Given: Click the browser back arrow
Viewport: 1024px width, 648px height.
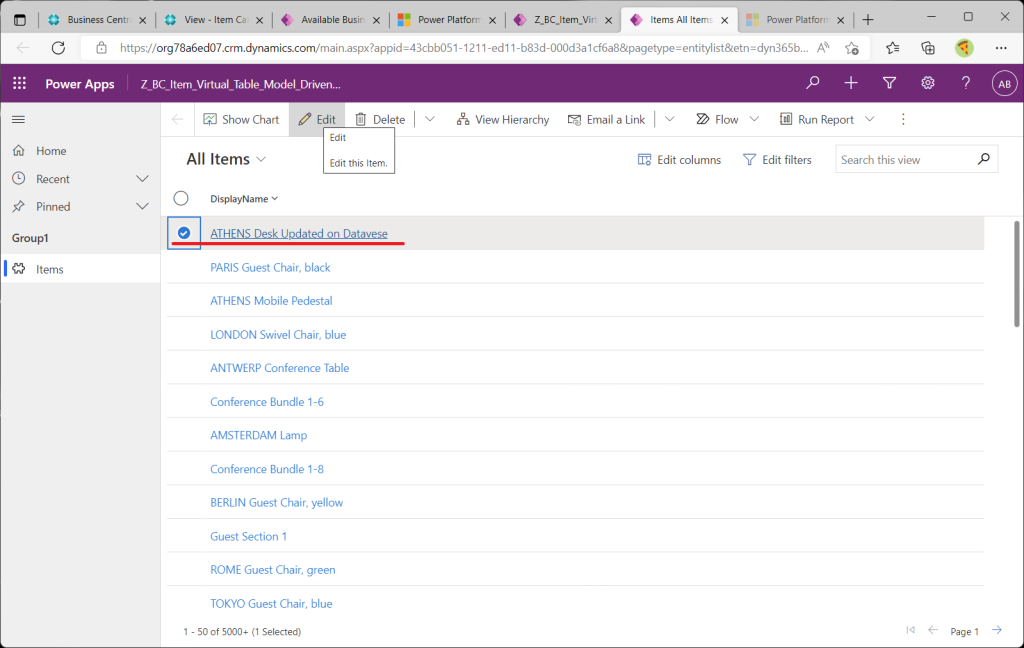Looking at the screenshot, I should (x=23, y=48).
